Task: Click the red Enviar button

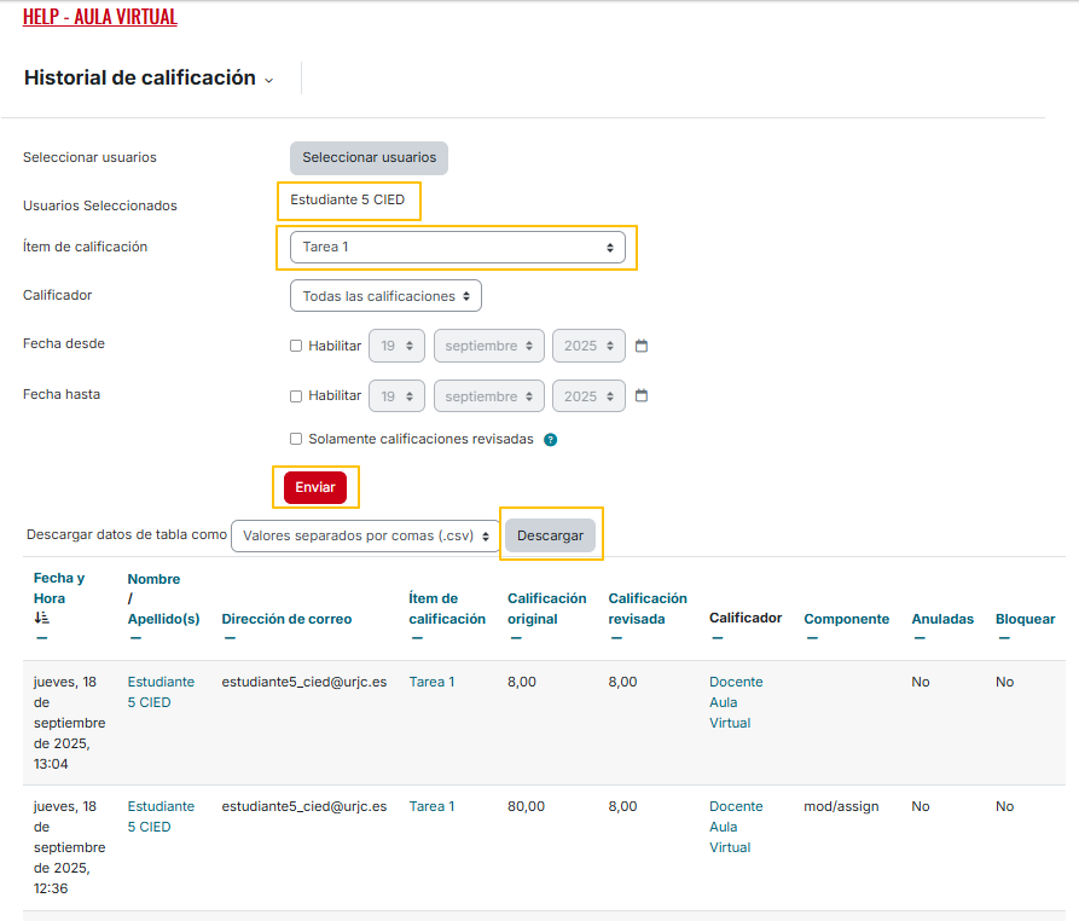Action: pyautogui.click(x=315, y=488)
